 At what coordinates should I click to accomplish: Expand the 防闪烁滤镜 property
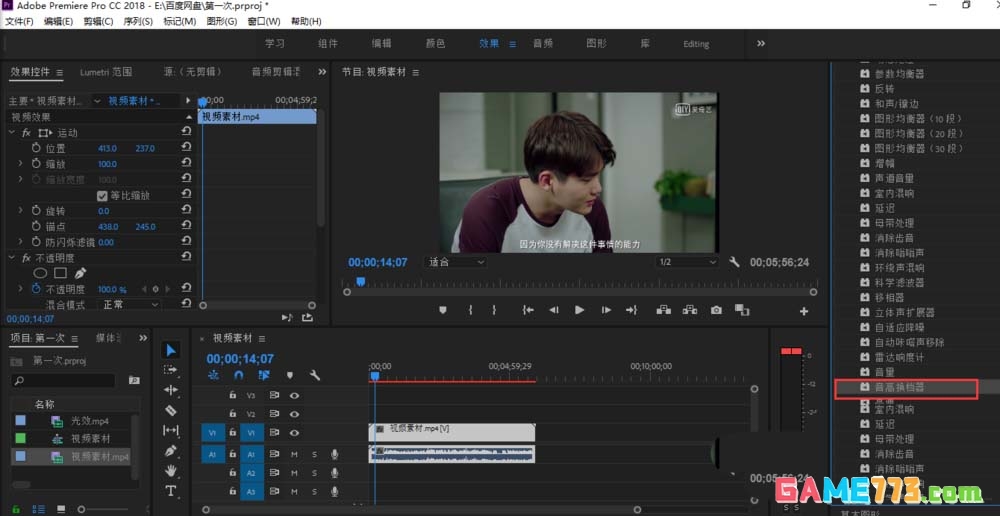point(20,242)
